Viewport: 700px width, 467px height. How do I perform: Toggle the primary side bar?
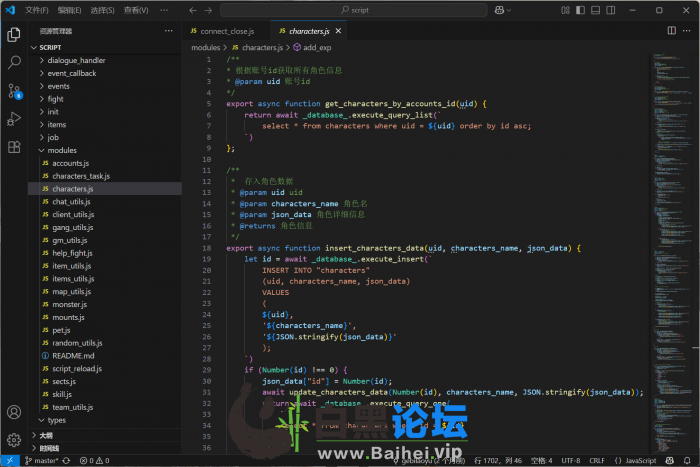click(x=580, y=10)
